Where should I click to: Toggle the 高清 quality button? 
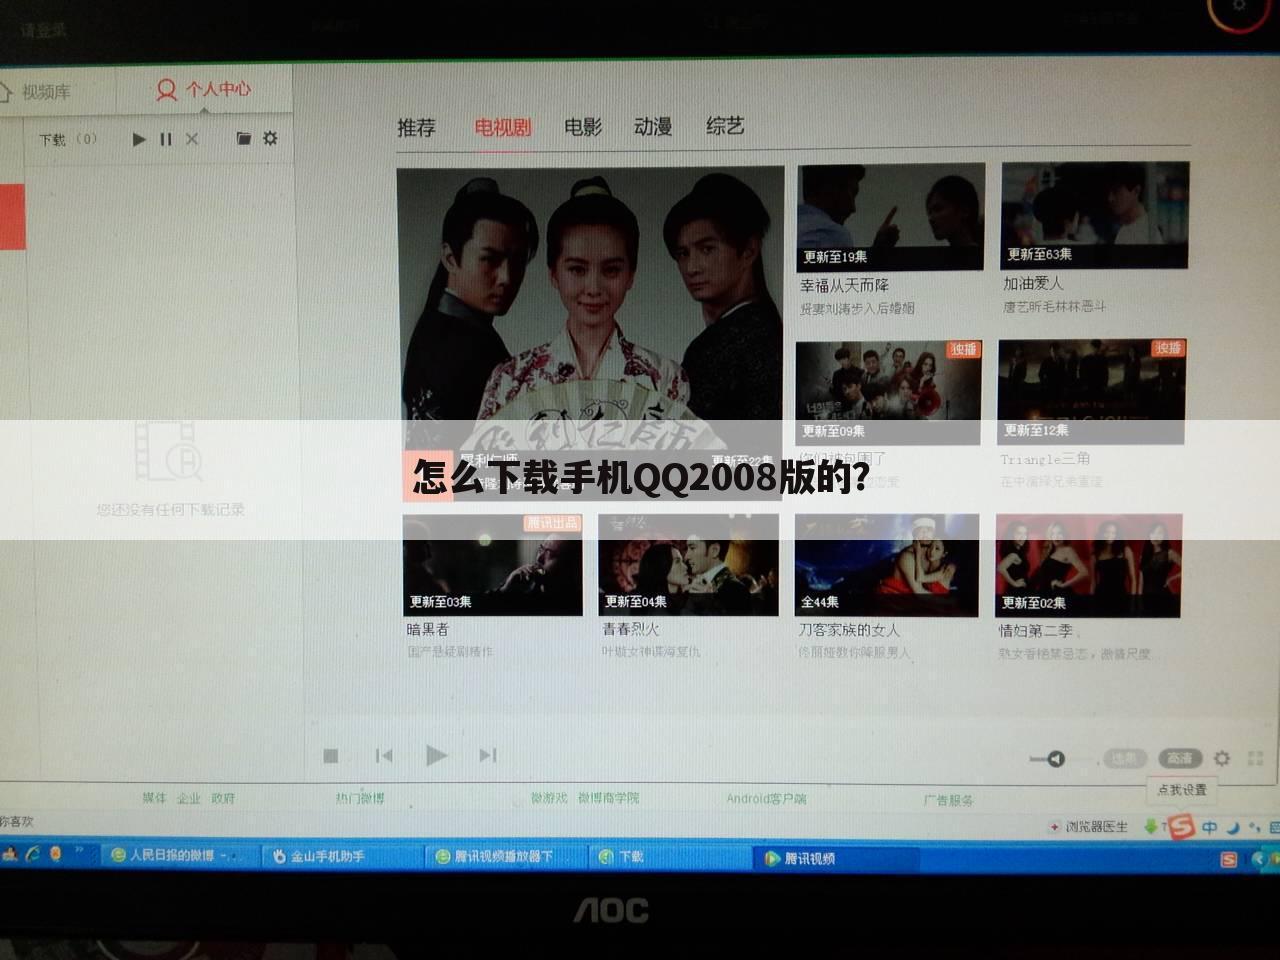click(1180, 758)
